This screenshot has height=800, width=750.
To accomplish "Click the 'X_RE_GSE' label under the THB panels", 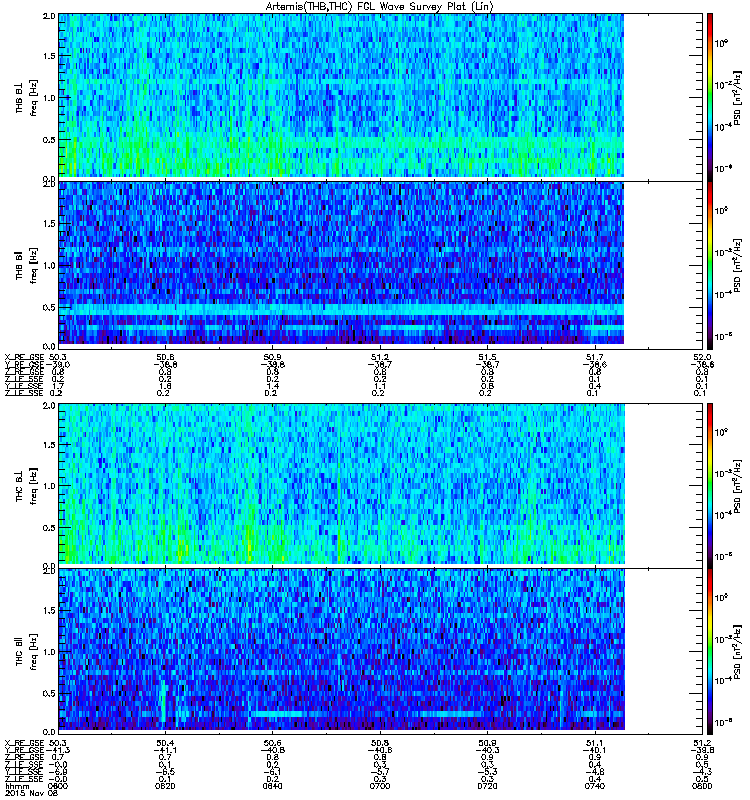I will [24, 357].
